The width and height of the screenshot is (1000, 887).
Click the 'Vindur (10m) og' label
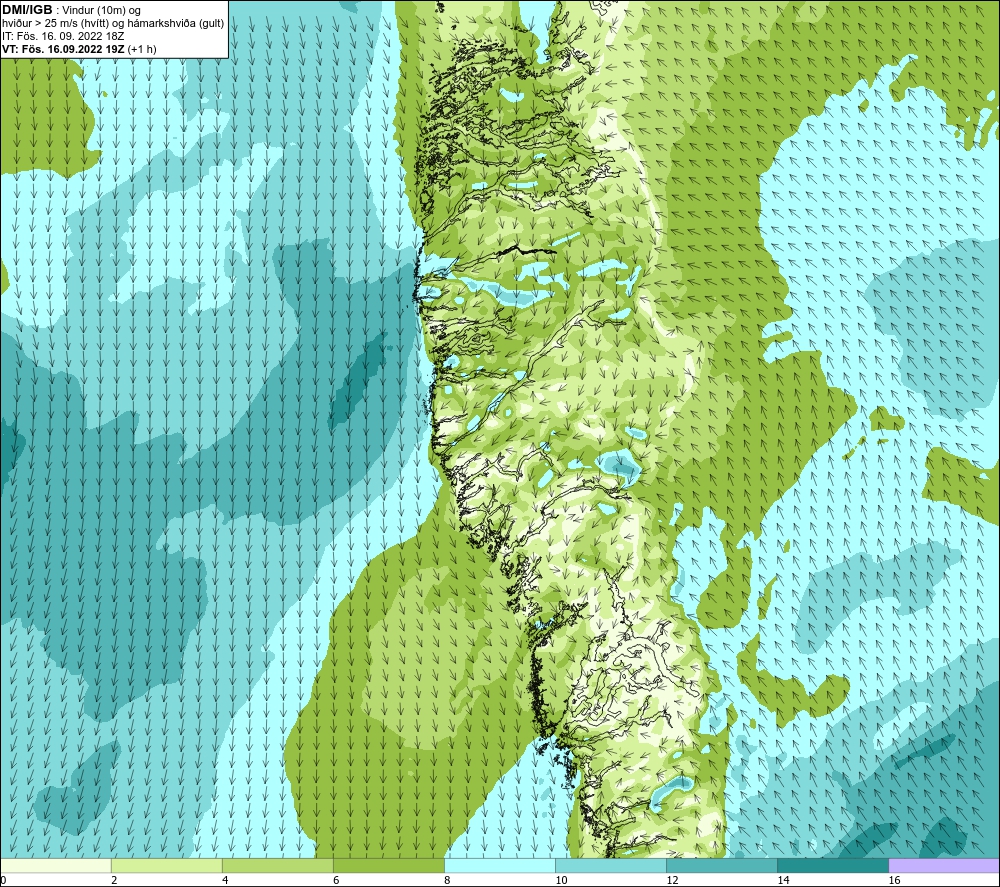click(x=101, y=11)
